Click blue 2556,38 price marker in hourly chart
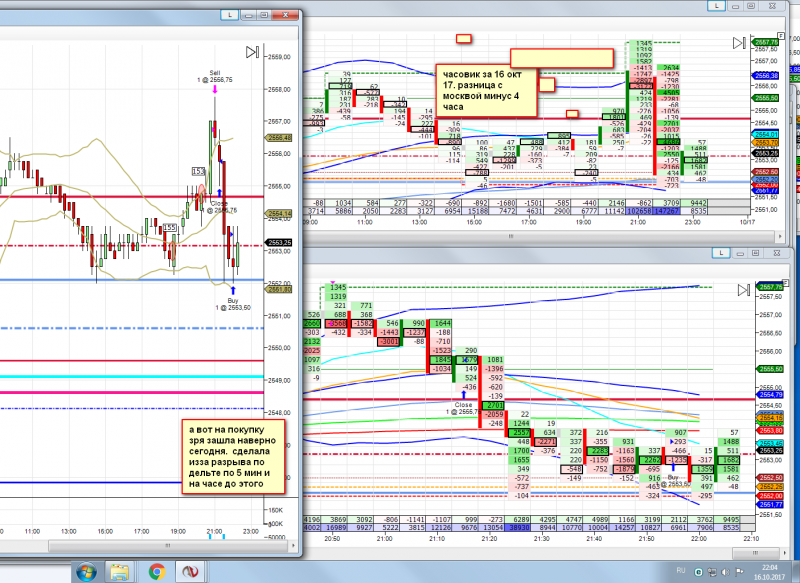This screenshot has height=583, width=800. pos(765,75)
